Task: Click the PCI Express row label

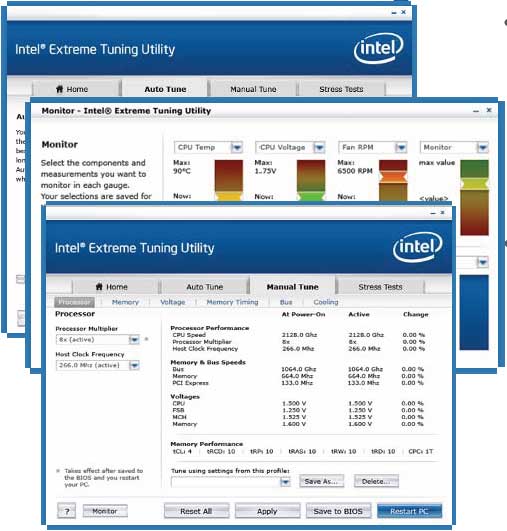Action: point(190,383)
